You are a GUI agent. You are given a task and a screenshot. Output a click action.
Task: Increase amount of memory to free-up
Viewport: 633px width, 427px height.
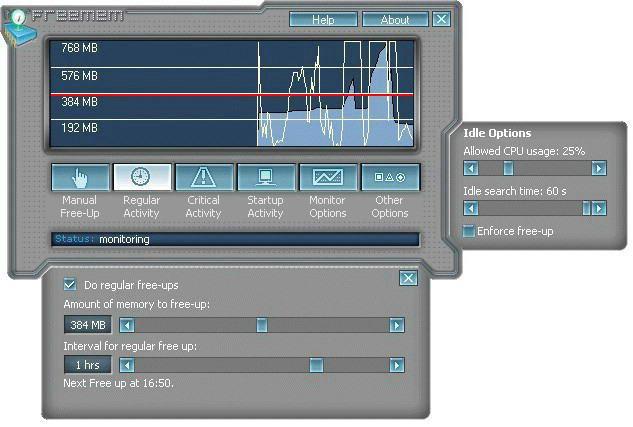(x=397, y=325)
